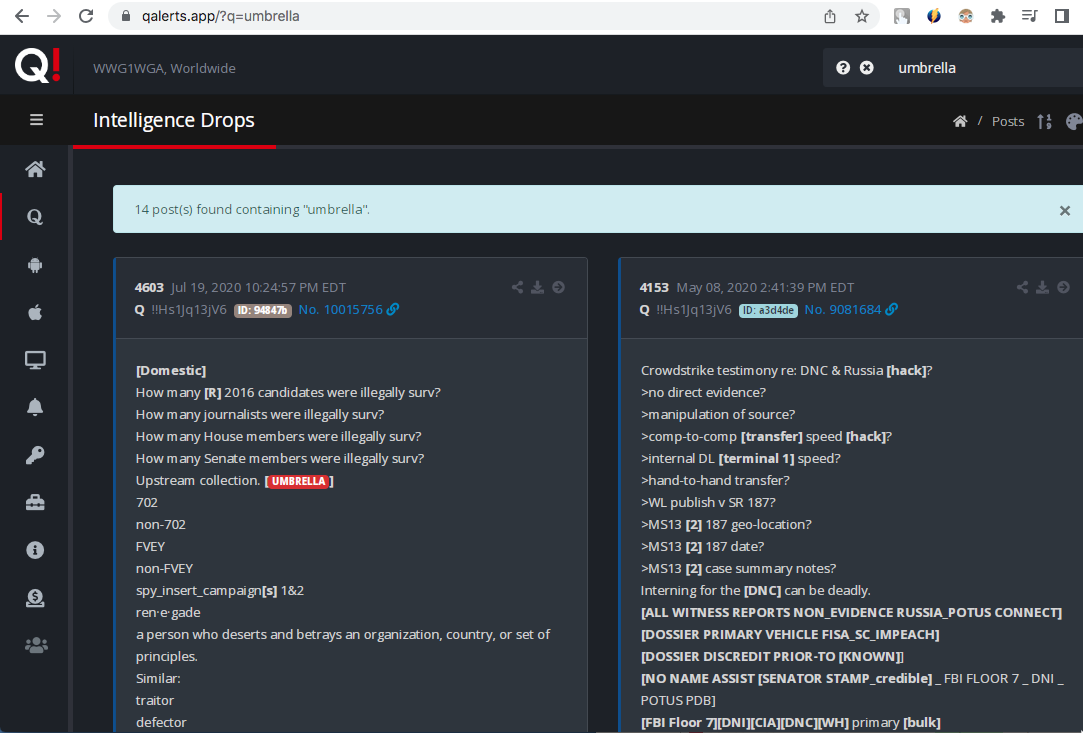Screen dimensions: 1083x733
Task: Click the Posts breadcrumb link
Action: click(1008, 122)
